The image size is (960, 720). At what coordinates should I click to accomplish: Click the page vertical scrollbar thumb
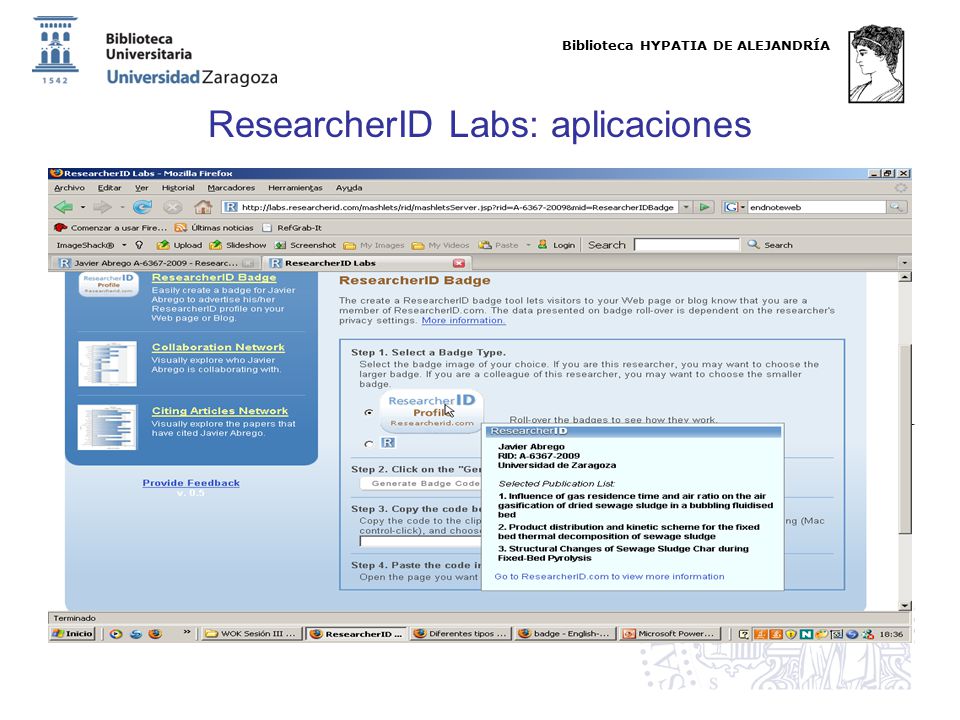pos(905,438)
